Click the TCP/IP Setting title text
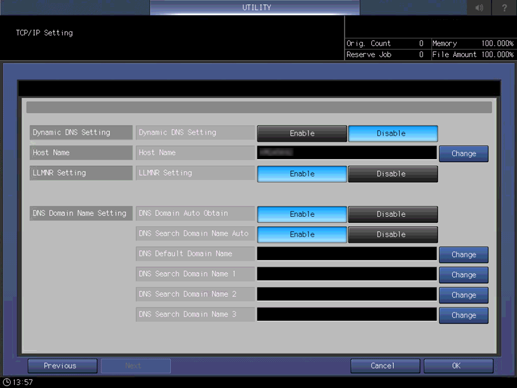Viewport: 517px width, 388px height. [44, 33]
